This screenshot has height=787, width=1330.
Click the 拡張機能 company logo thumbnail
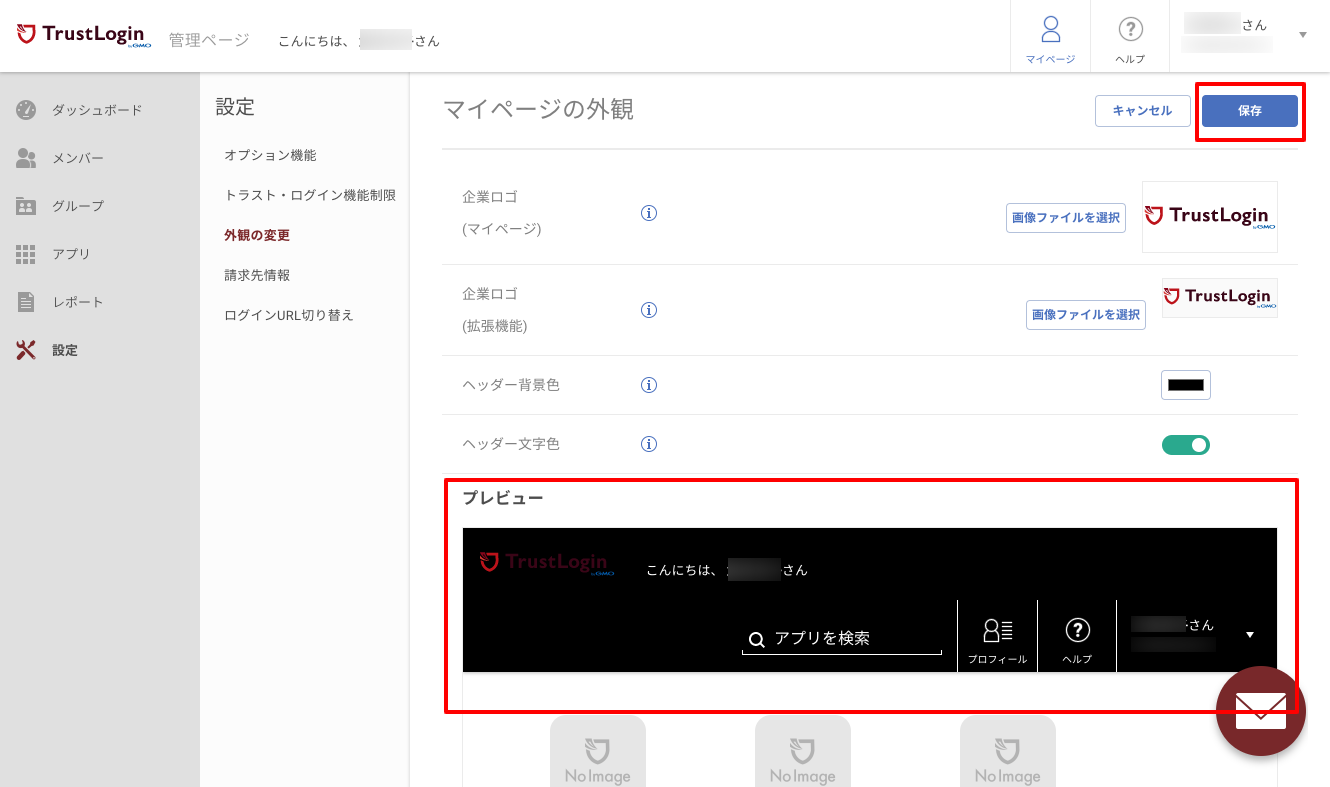[x=1220, y=298]
